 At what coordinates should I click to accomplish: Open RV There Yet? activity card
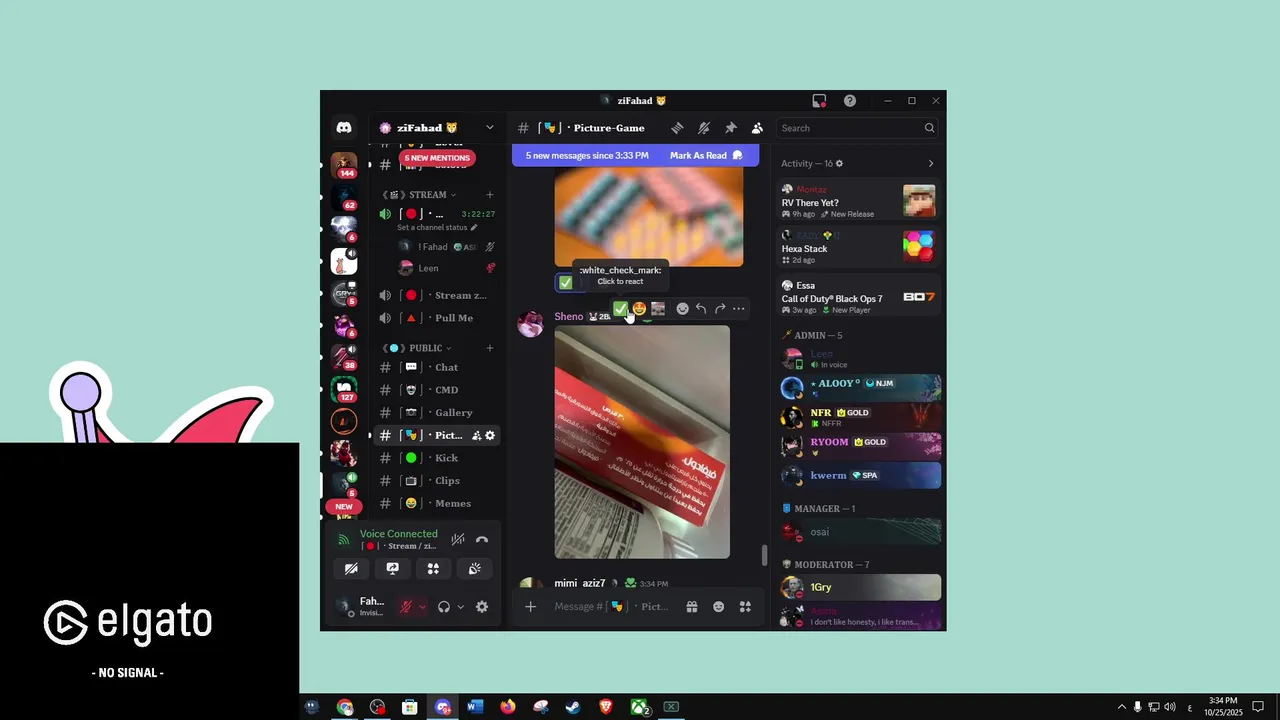click(x=859, y=201)
